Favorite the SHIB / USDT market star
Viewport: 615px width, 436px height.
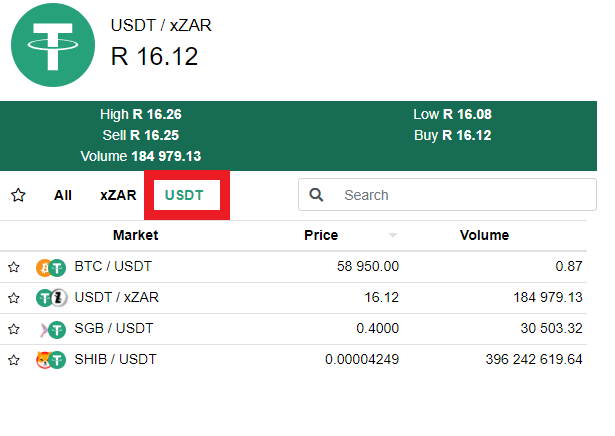point(14,360)
